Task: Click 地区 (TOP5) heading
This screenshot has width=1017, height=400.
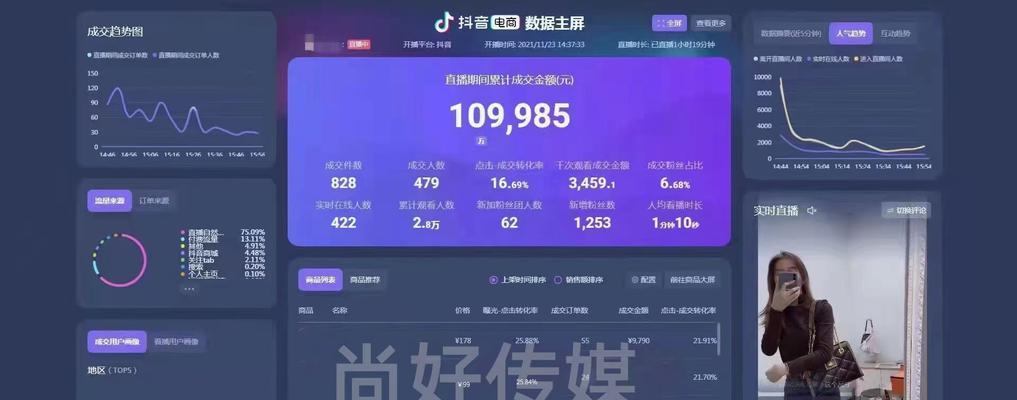Action: tap(112, 370)
